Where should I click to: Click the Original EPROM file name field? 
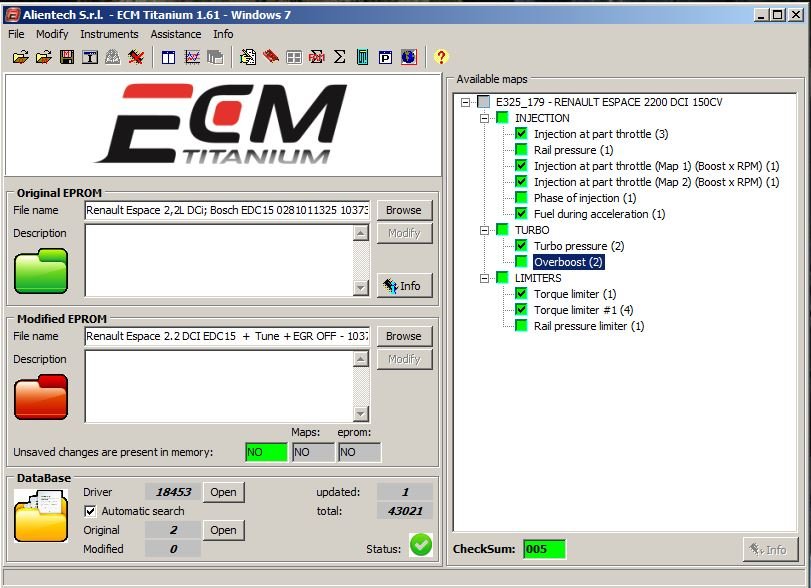point(227,210)
